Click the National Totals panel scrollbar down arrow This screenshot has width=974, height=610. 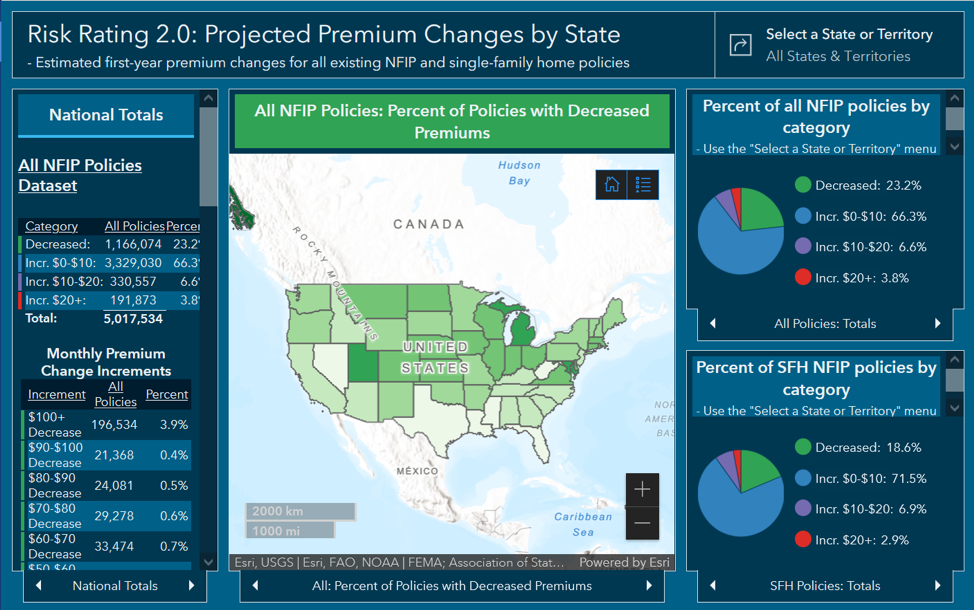click(209, 562)
